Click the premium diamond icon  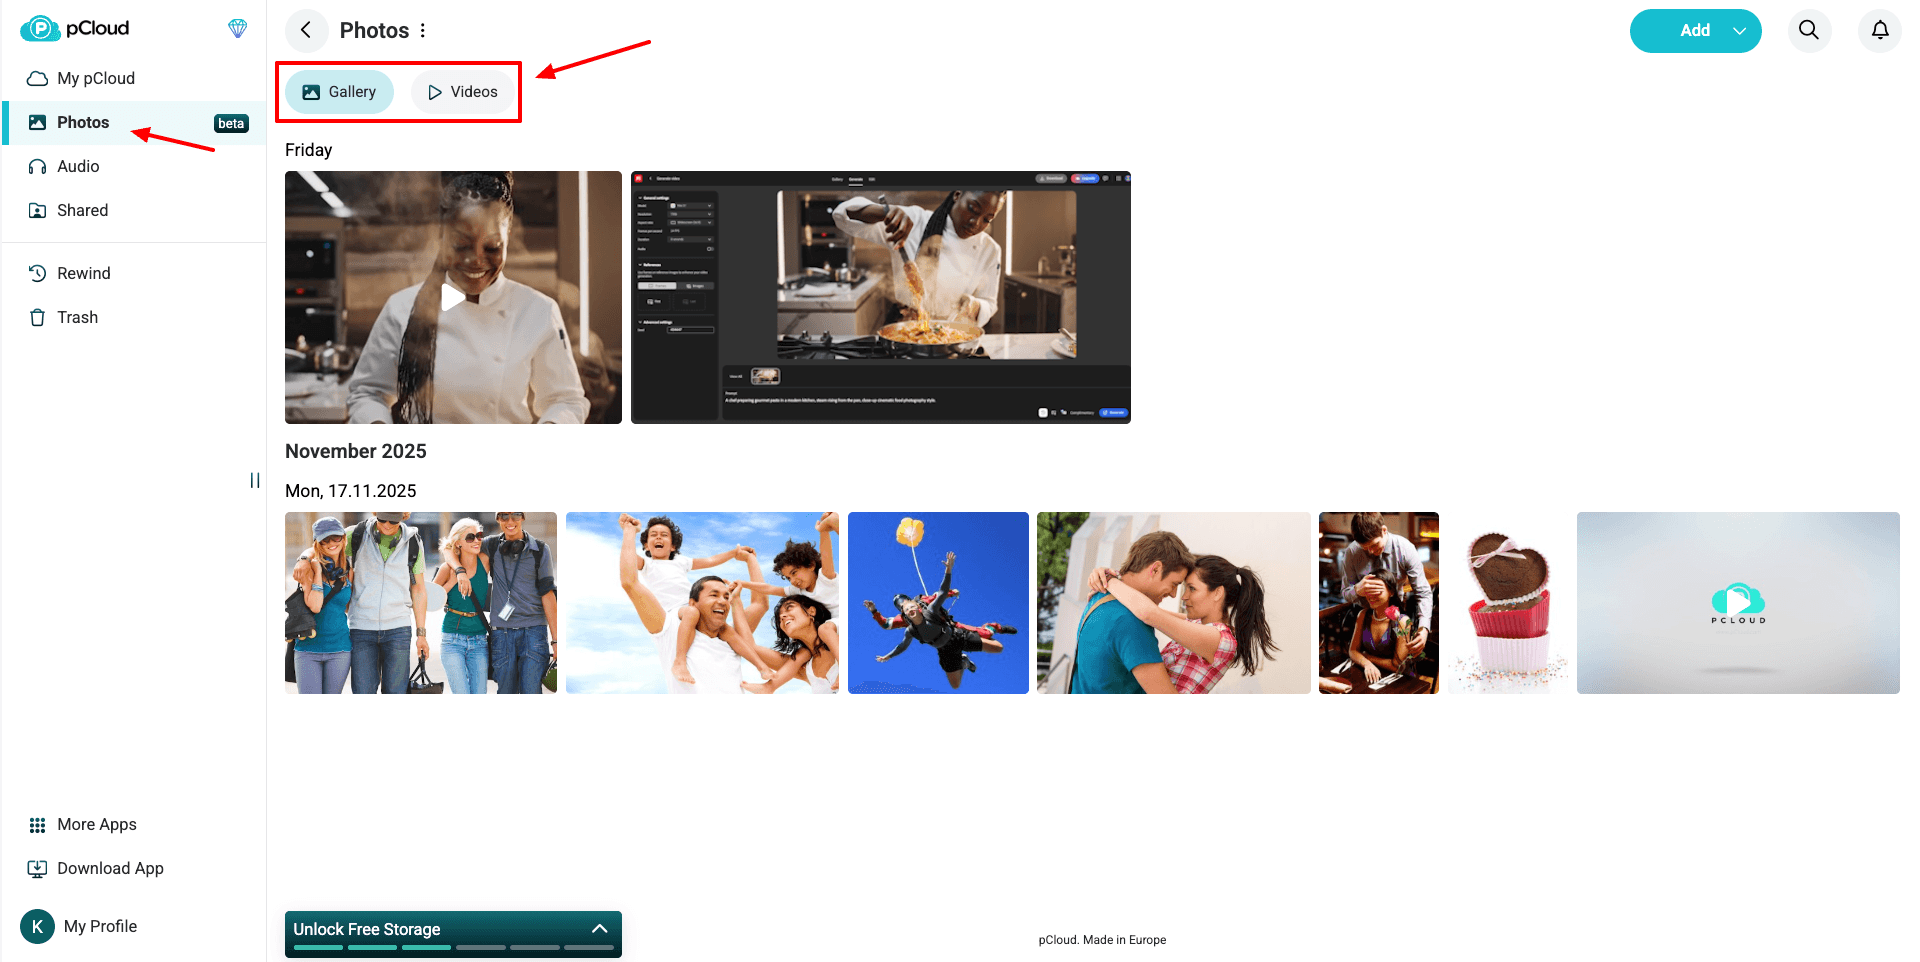tap(237, 28)
